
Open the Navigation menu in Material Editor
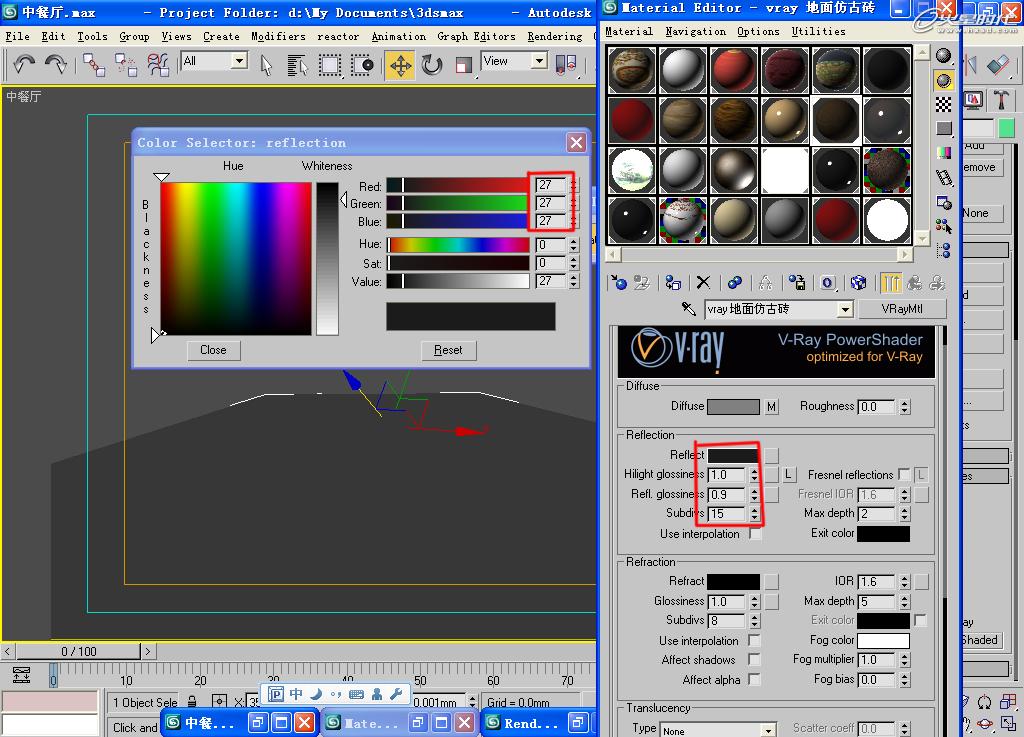click(696, 31)
